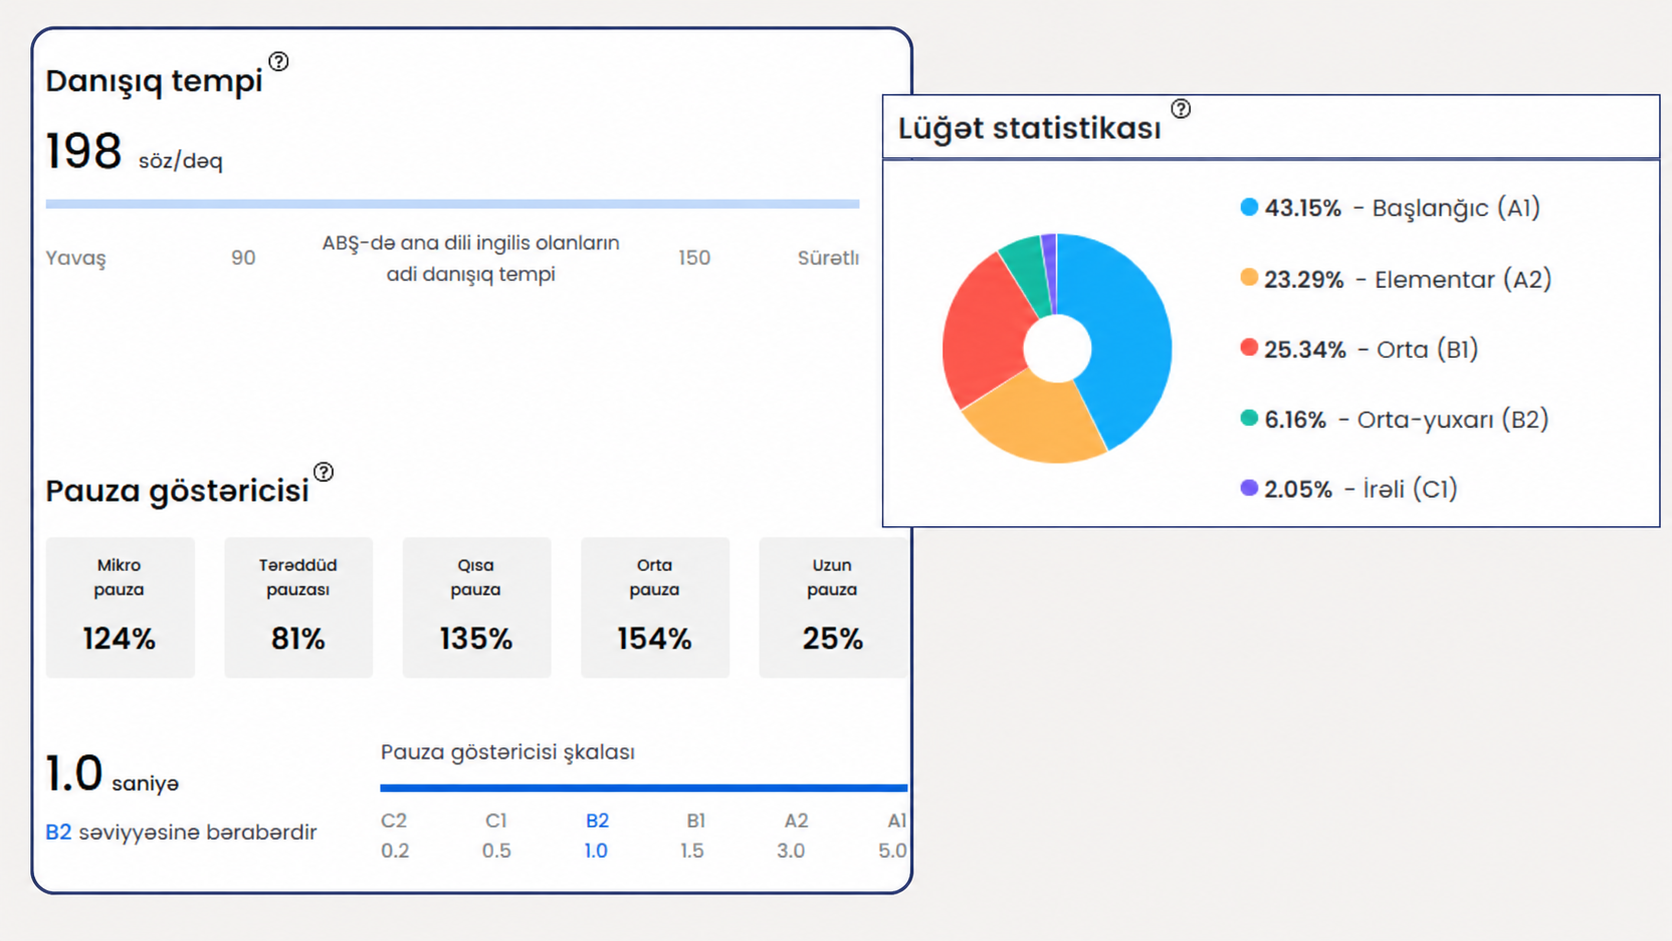The height and width of the screenshot is (941, 1672).
Task: Click the 6.16% Orta-yuxarı (B2) legend text
Action: point(1407,419)
